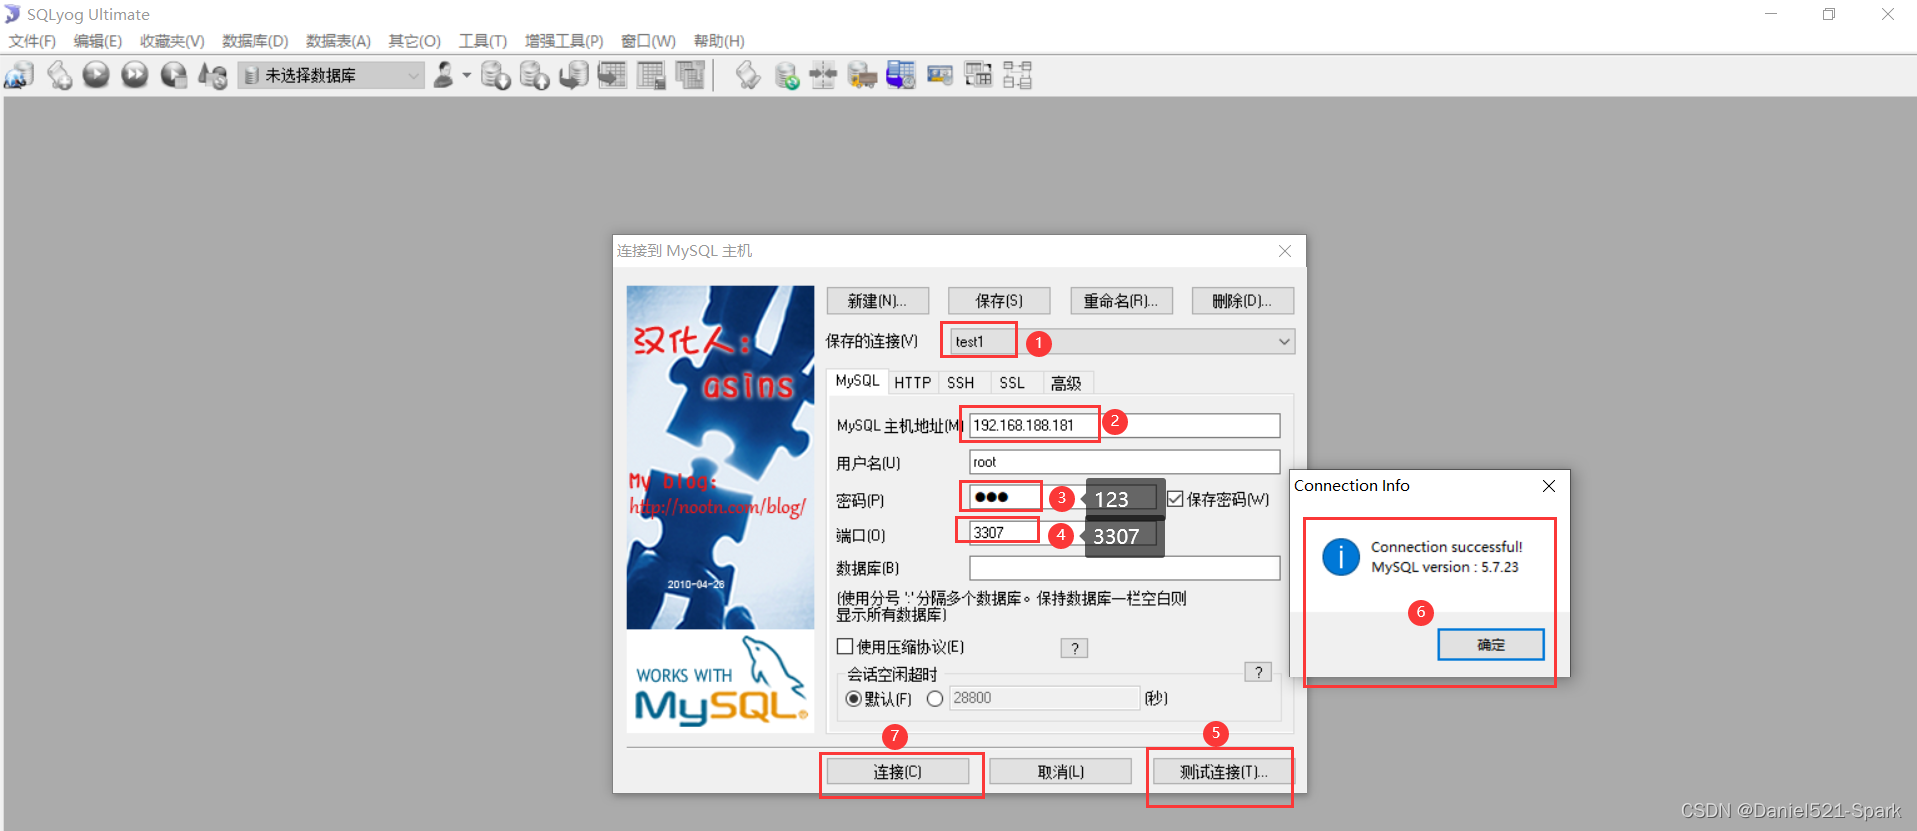Open the user manager icon
This screenshot has width=1917, height=831.
[444, 75]
